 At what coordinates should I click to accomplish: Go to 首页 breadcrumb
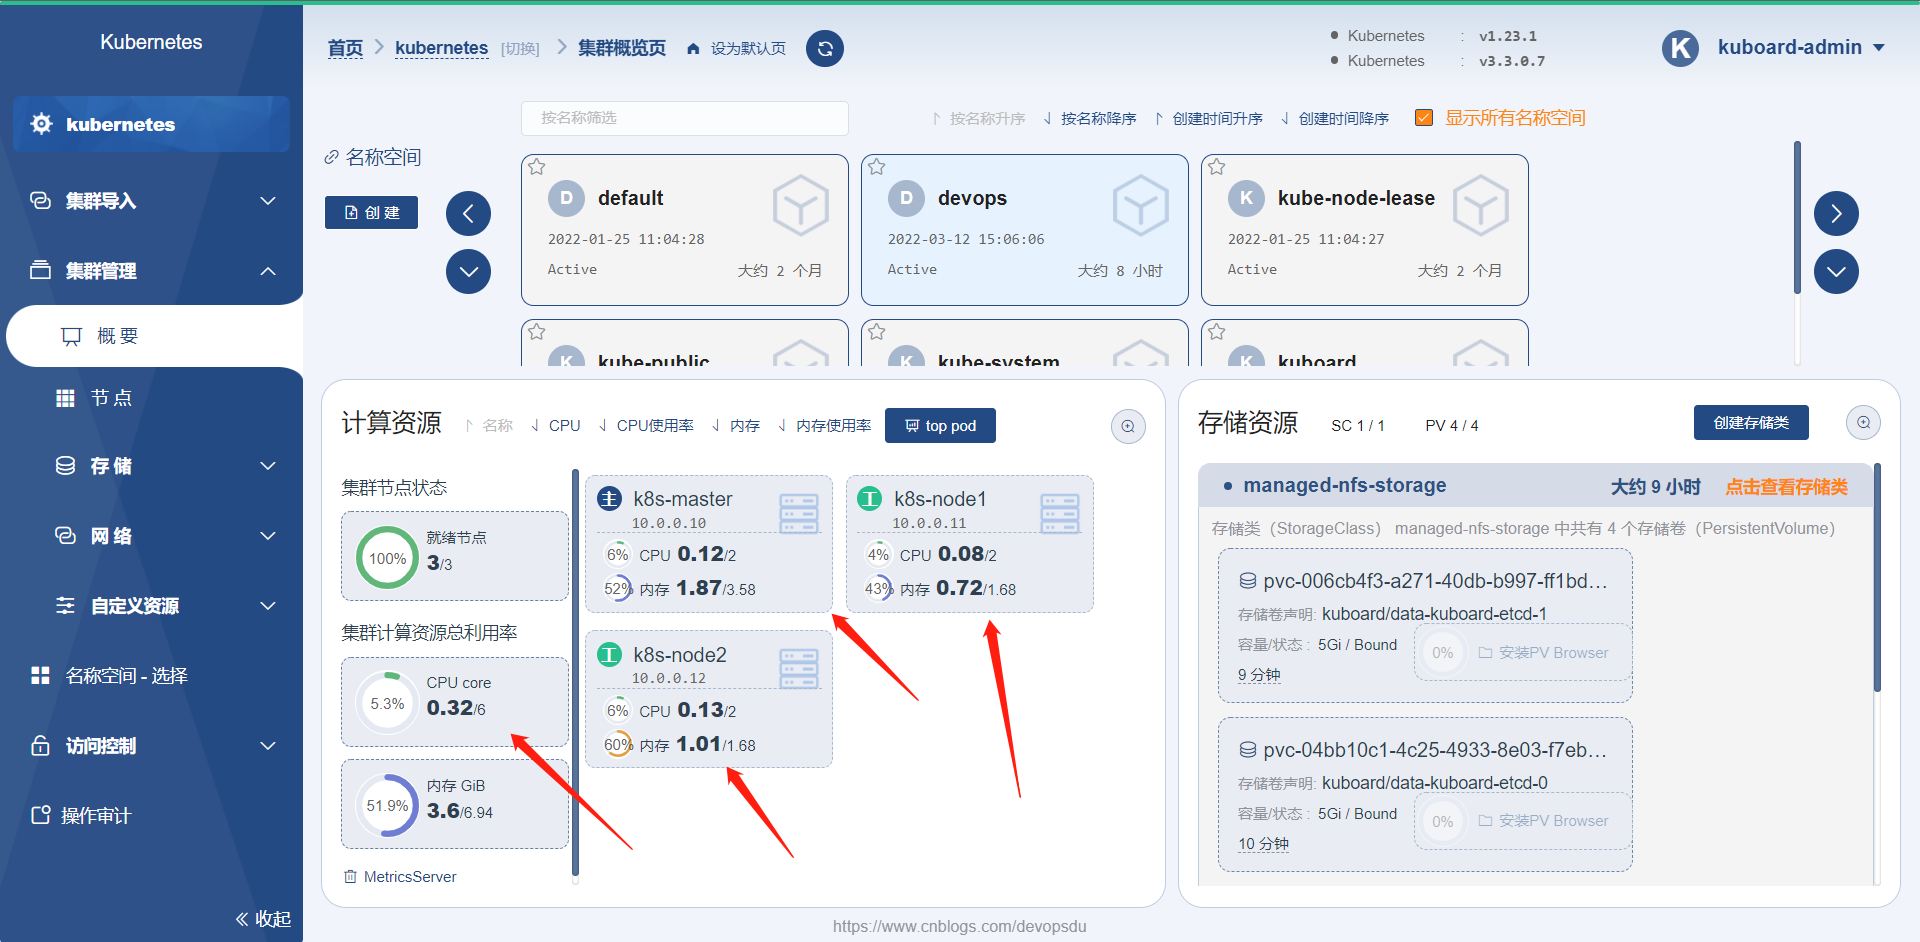pos(345,48)
